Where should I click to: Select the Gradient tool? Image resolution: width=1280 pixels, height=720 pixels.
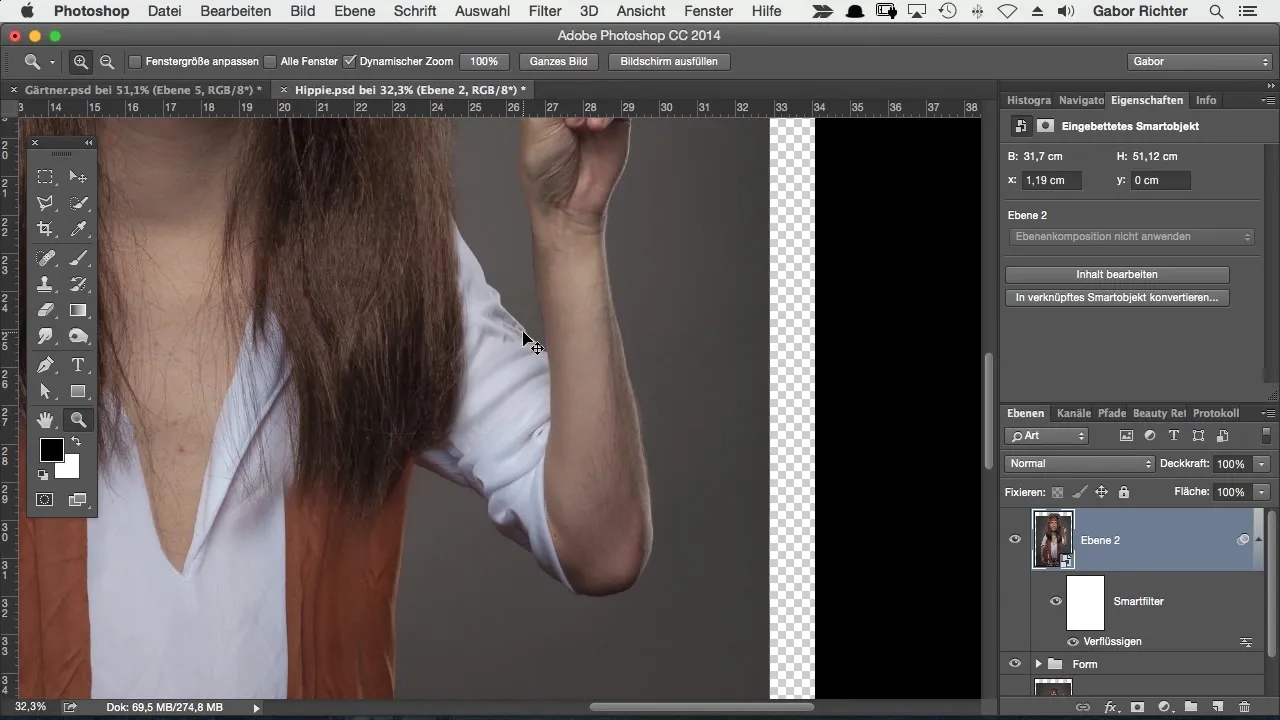tap(78, 310)
